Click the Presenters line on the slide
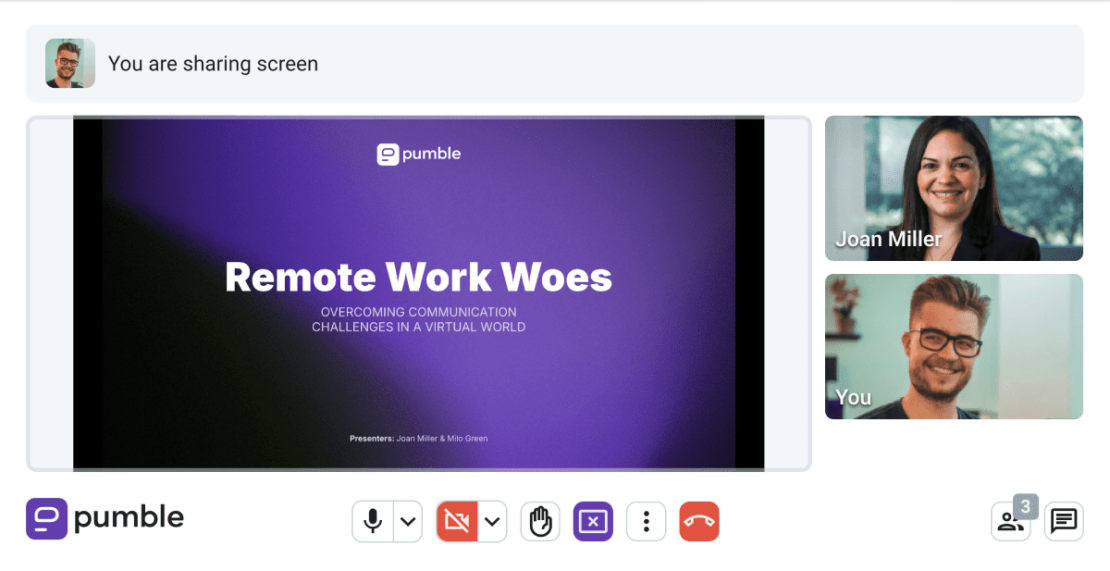The width and height of the screenshot is (1110, 571). [x=418, y=438]
